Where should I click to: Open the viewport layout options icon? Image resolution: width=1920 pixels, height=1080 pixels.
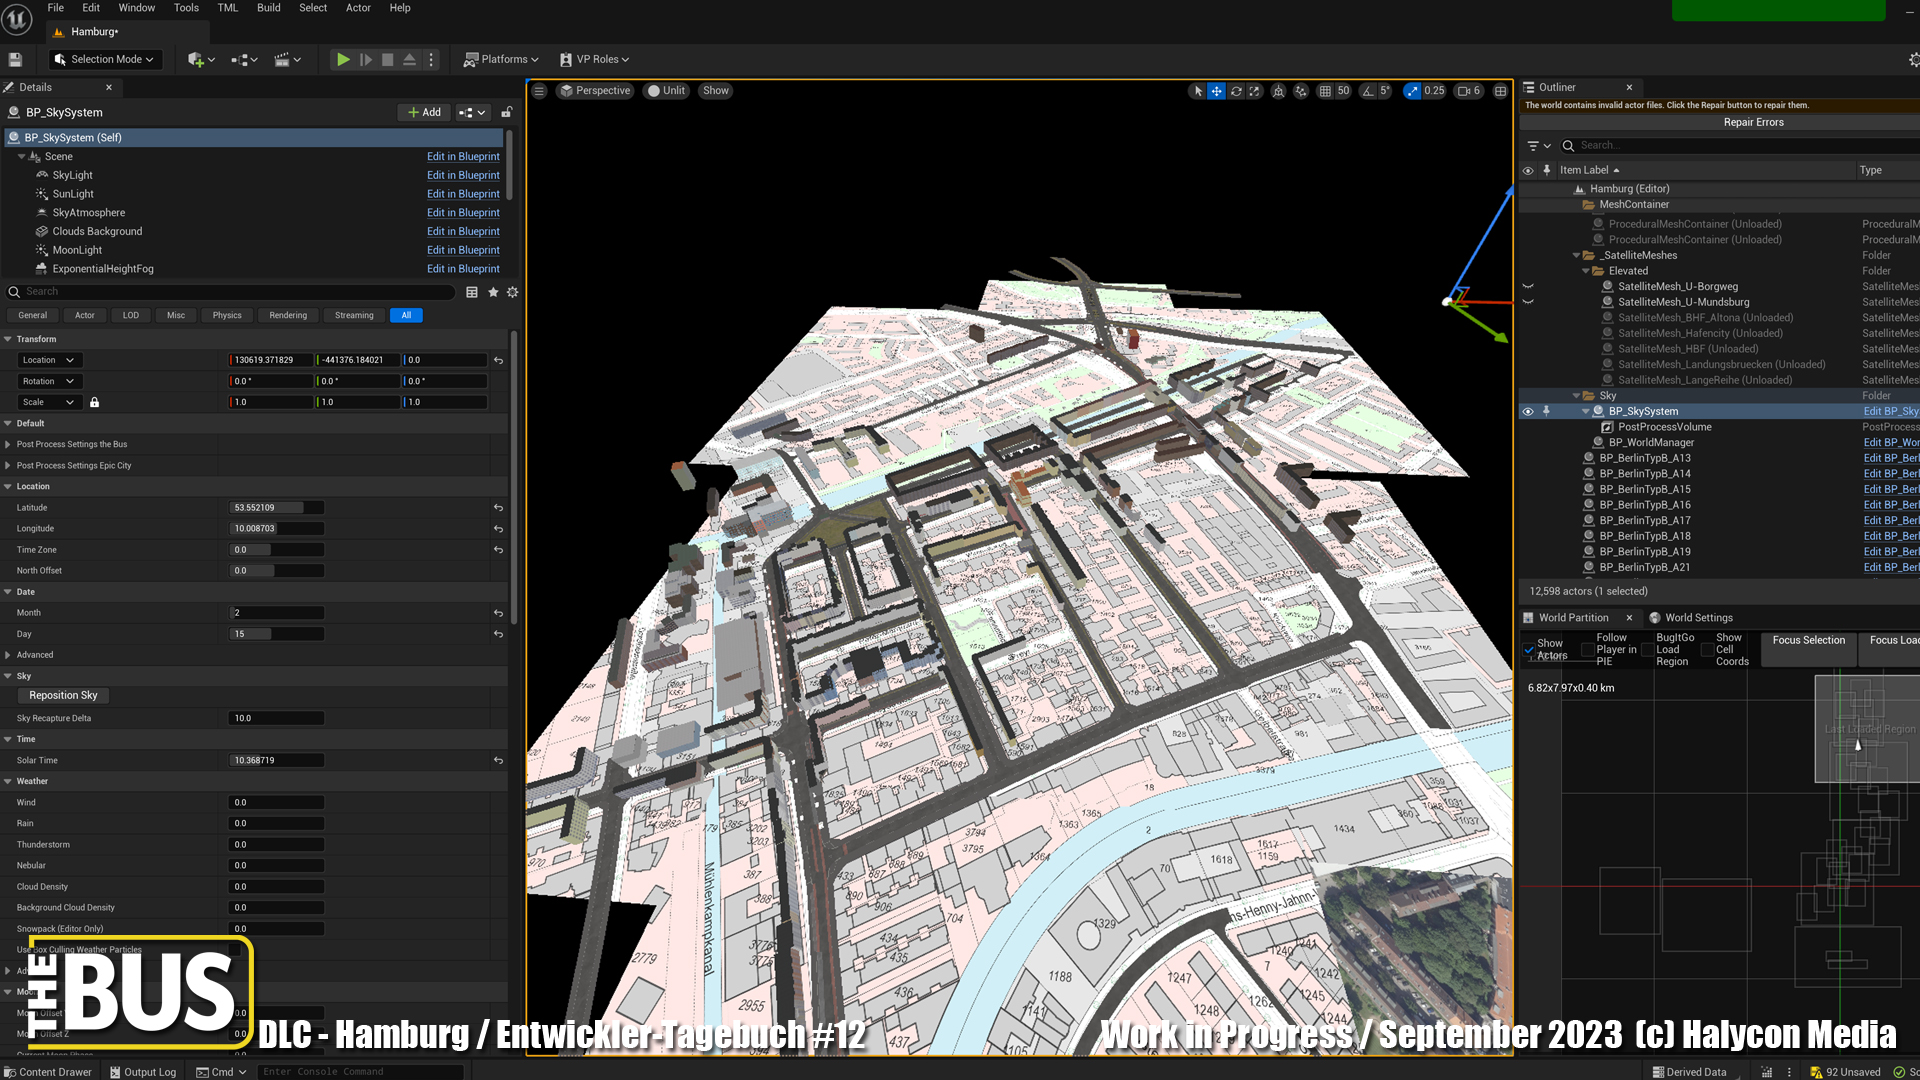click(1500, 91)
